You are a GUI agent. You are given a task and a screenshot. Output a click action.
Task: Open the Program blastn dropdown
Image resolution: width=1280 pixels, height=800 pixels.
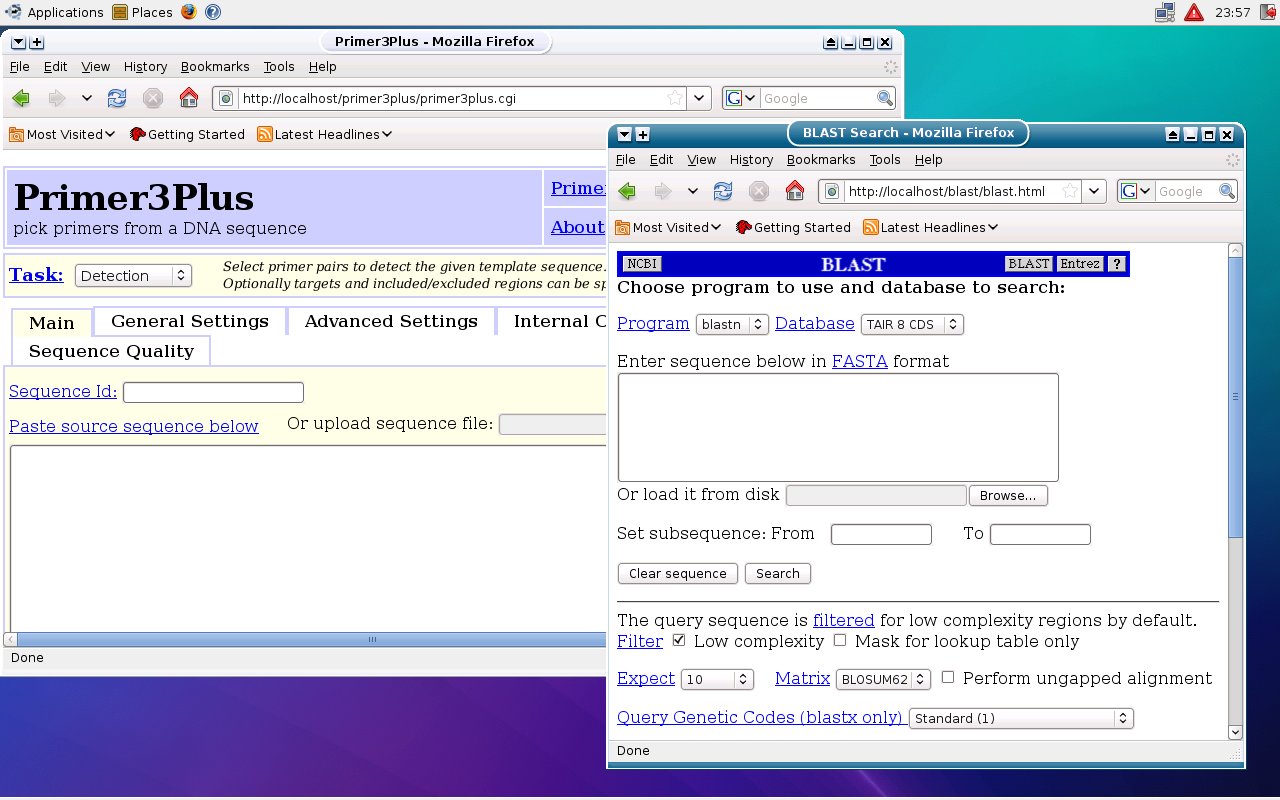732,324
